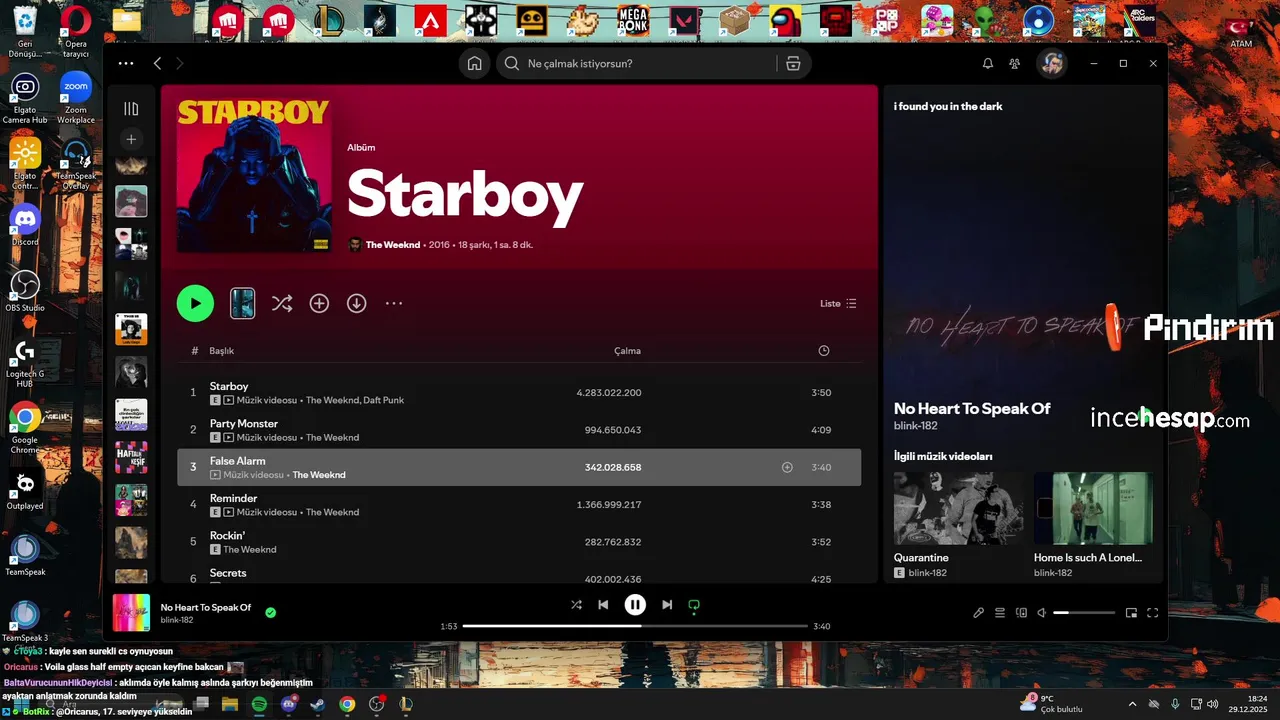Image resolution: width=1280 pixels, height=720 pixels.
Task: Open Discord desktop shortcut
Action: (25, 224)
